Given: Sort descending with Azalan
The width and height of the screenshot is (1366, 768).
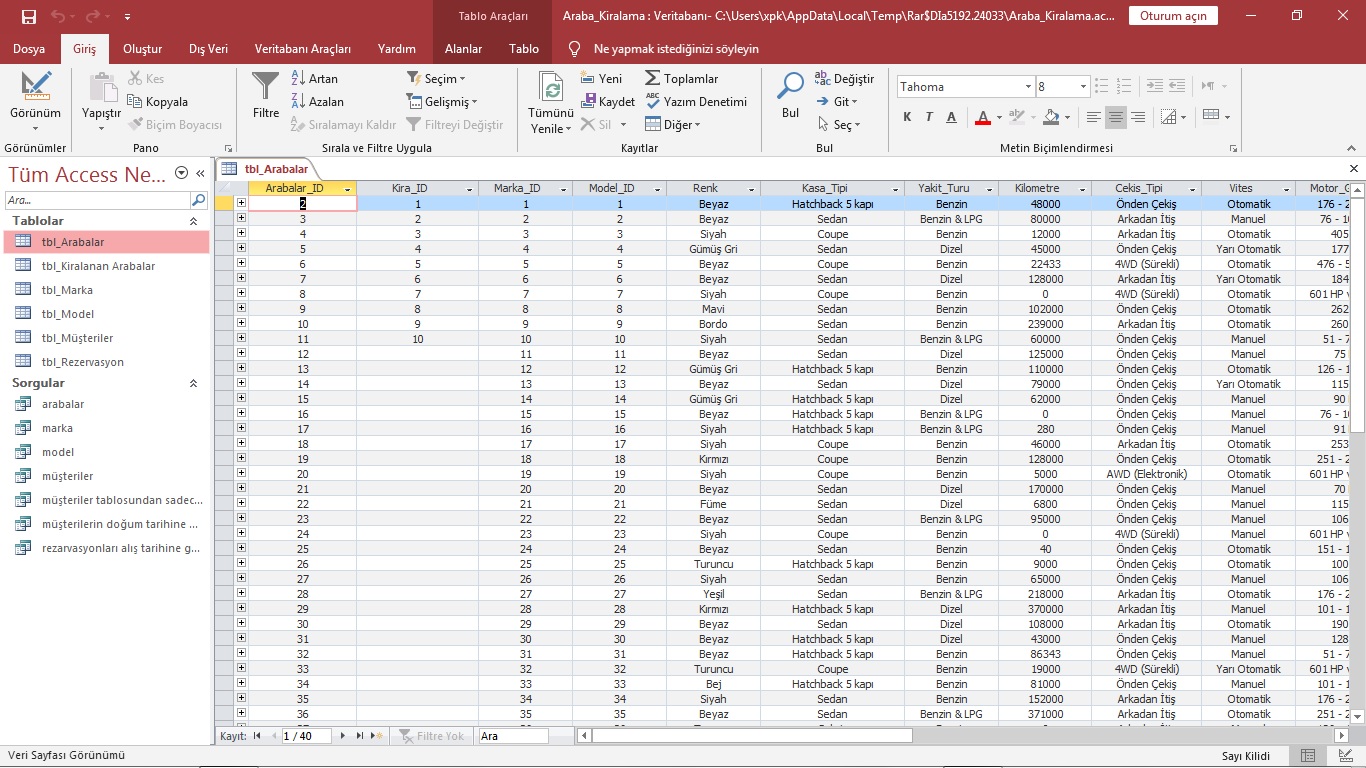Looking at the screenshot, I should click(316, 101).
